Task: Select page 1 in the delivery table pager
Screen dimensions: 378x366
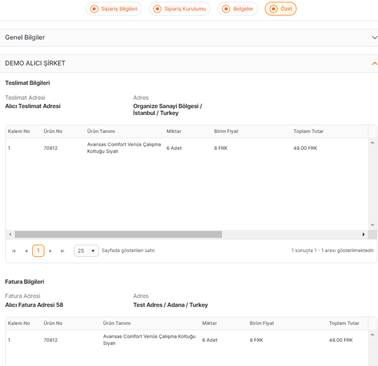Action: [x=38, y=251]
